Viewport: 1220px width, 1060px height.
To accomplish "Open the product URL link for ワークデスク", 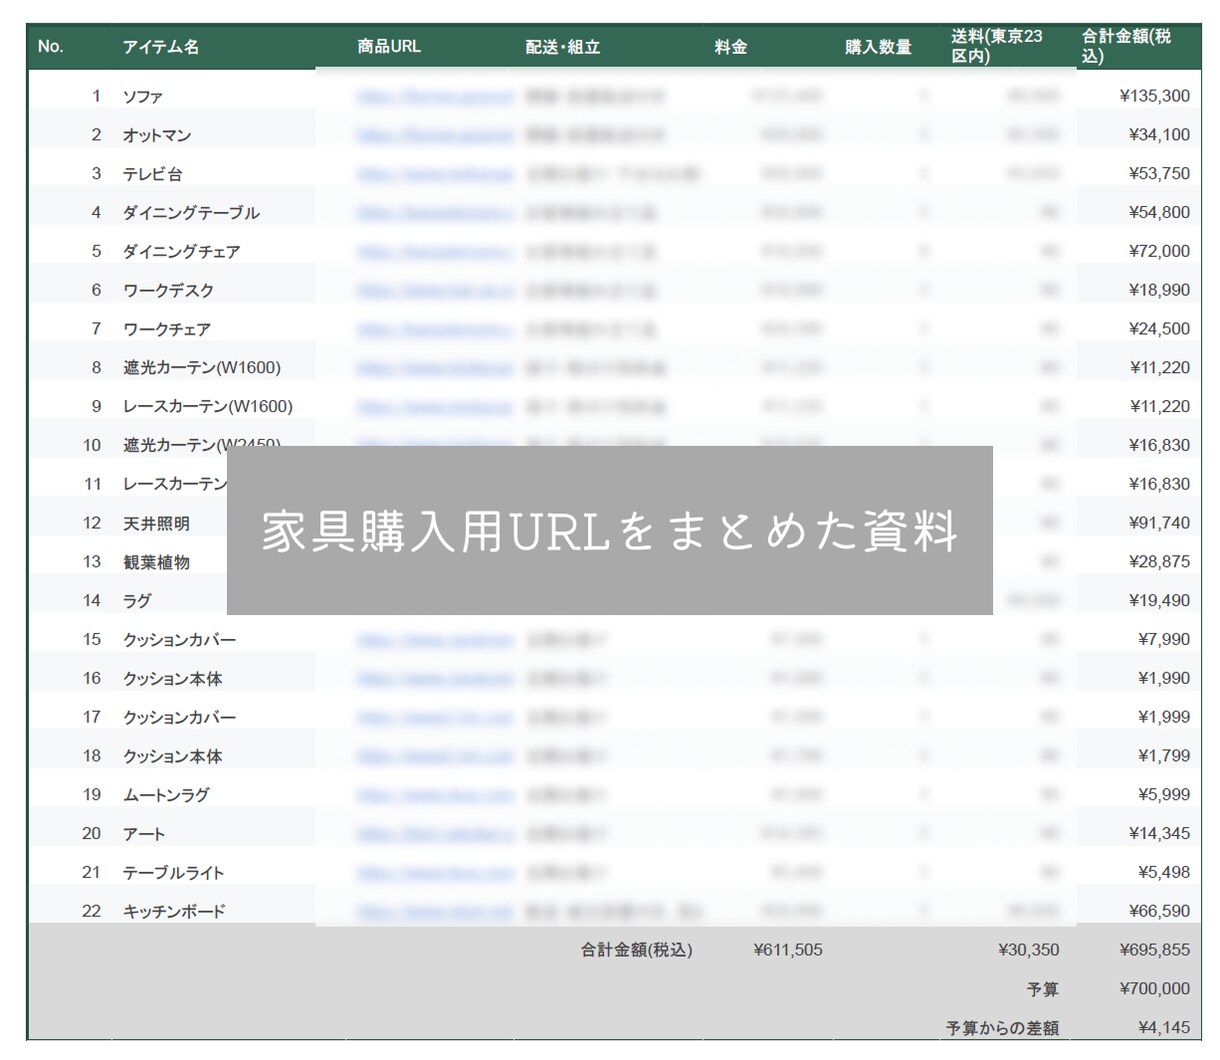I will point(435,290).
